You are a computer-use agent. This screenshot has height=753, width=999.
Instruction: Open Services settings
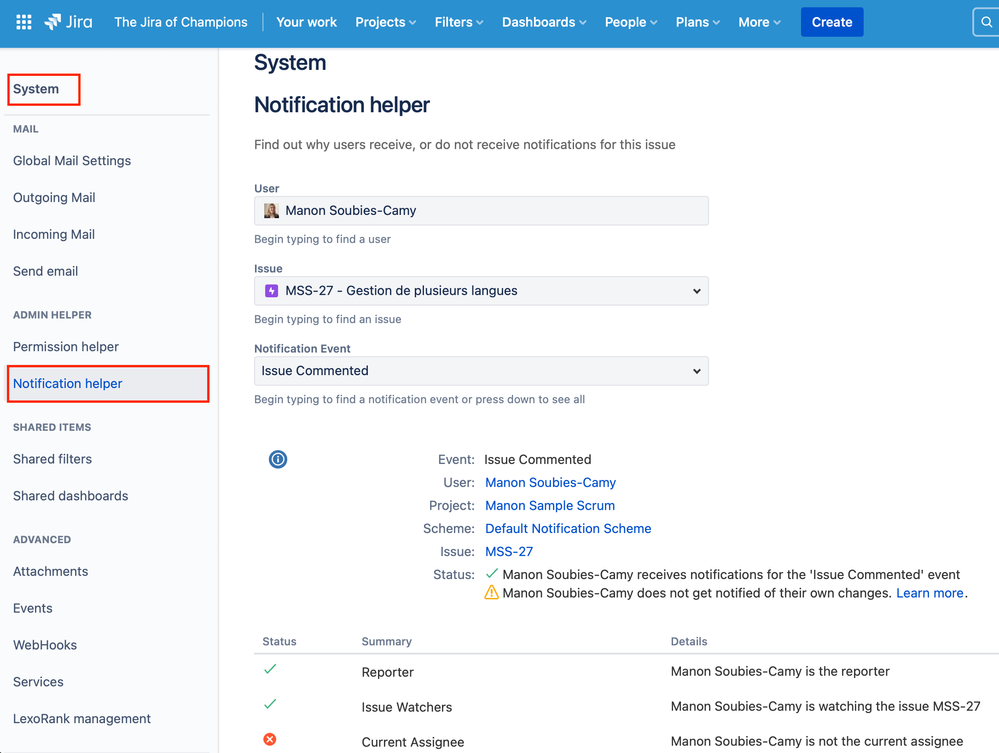(x=38, y=682)
